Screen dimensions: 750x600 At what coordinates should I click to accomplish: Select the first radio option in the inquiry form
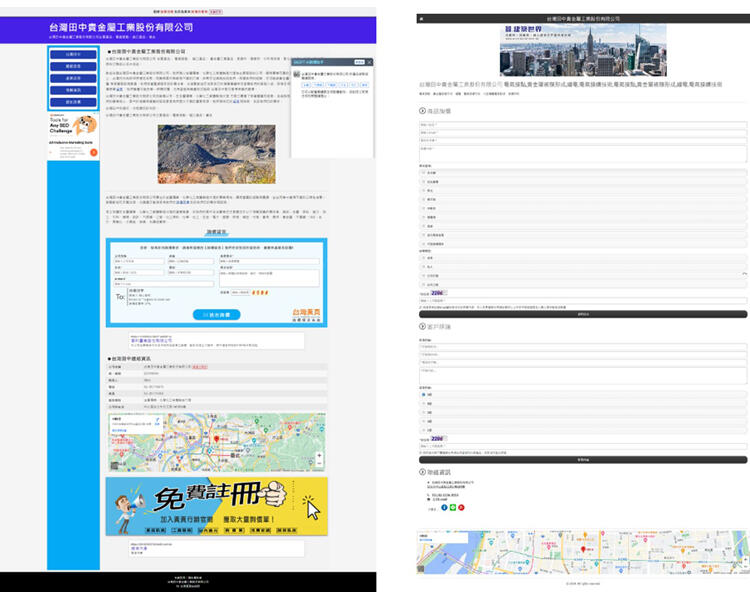(x=423, y=256)
